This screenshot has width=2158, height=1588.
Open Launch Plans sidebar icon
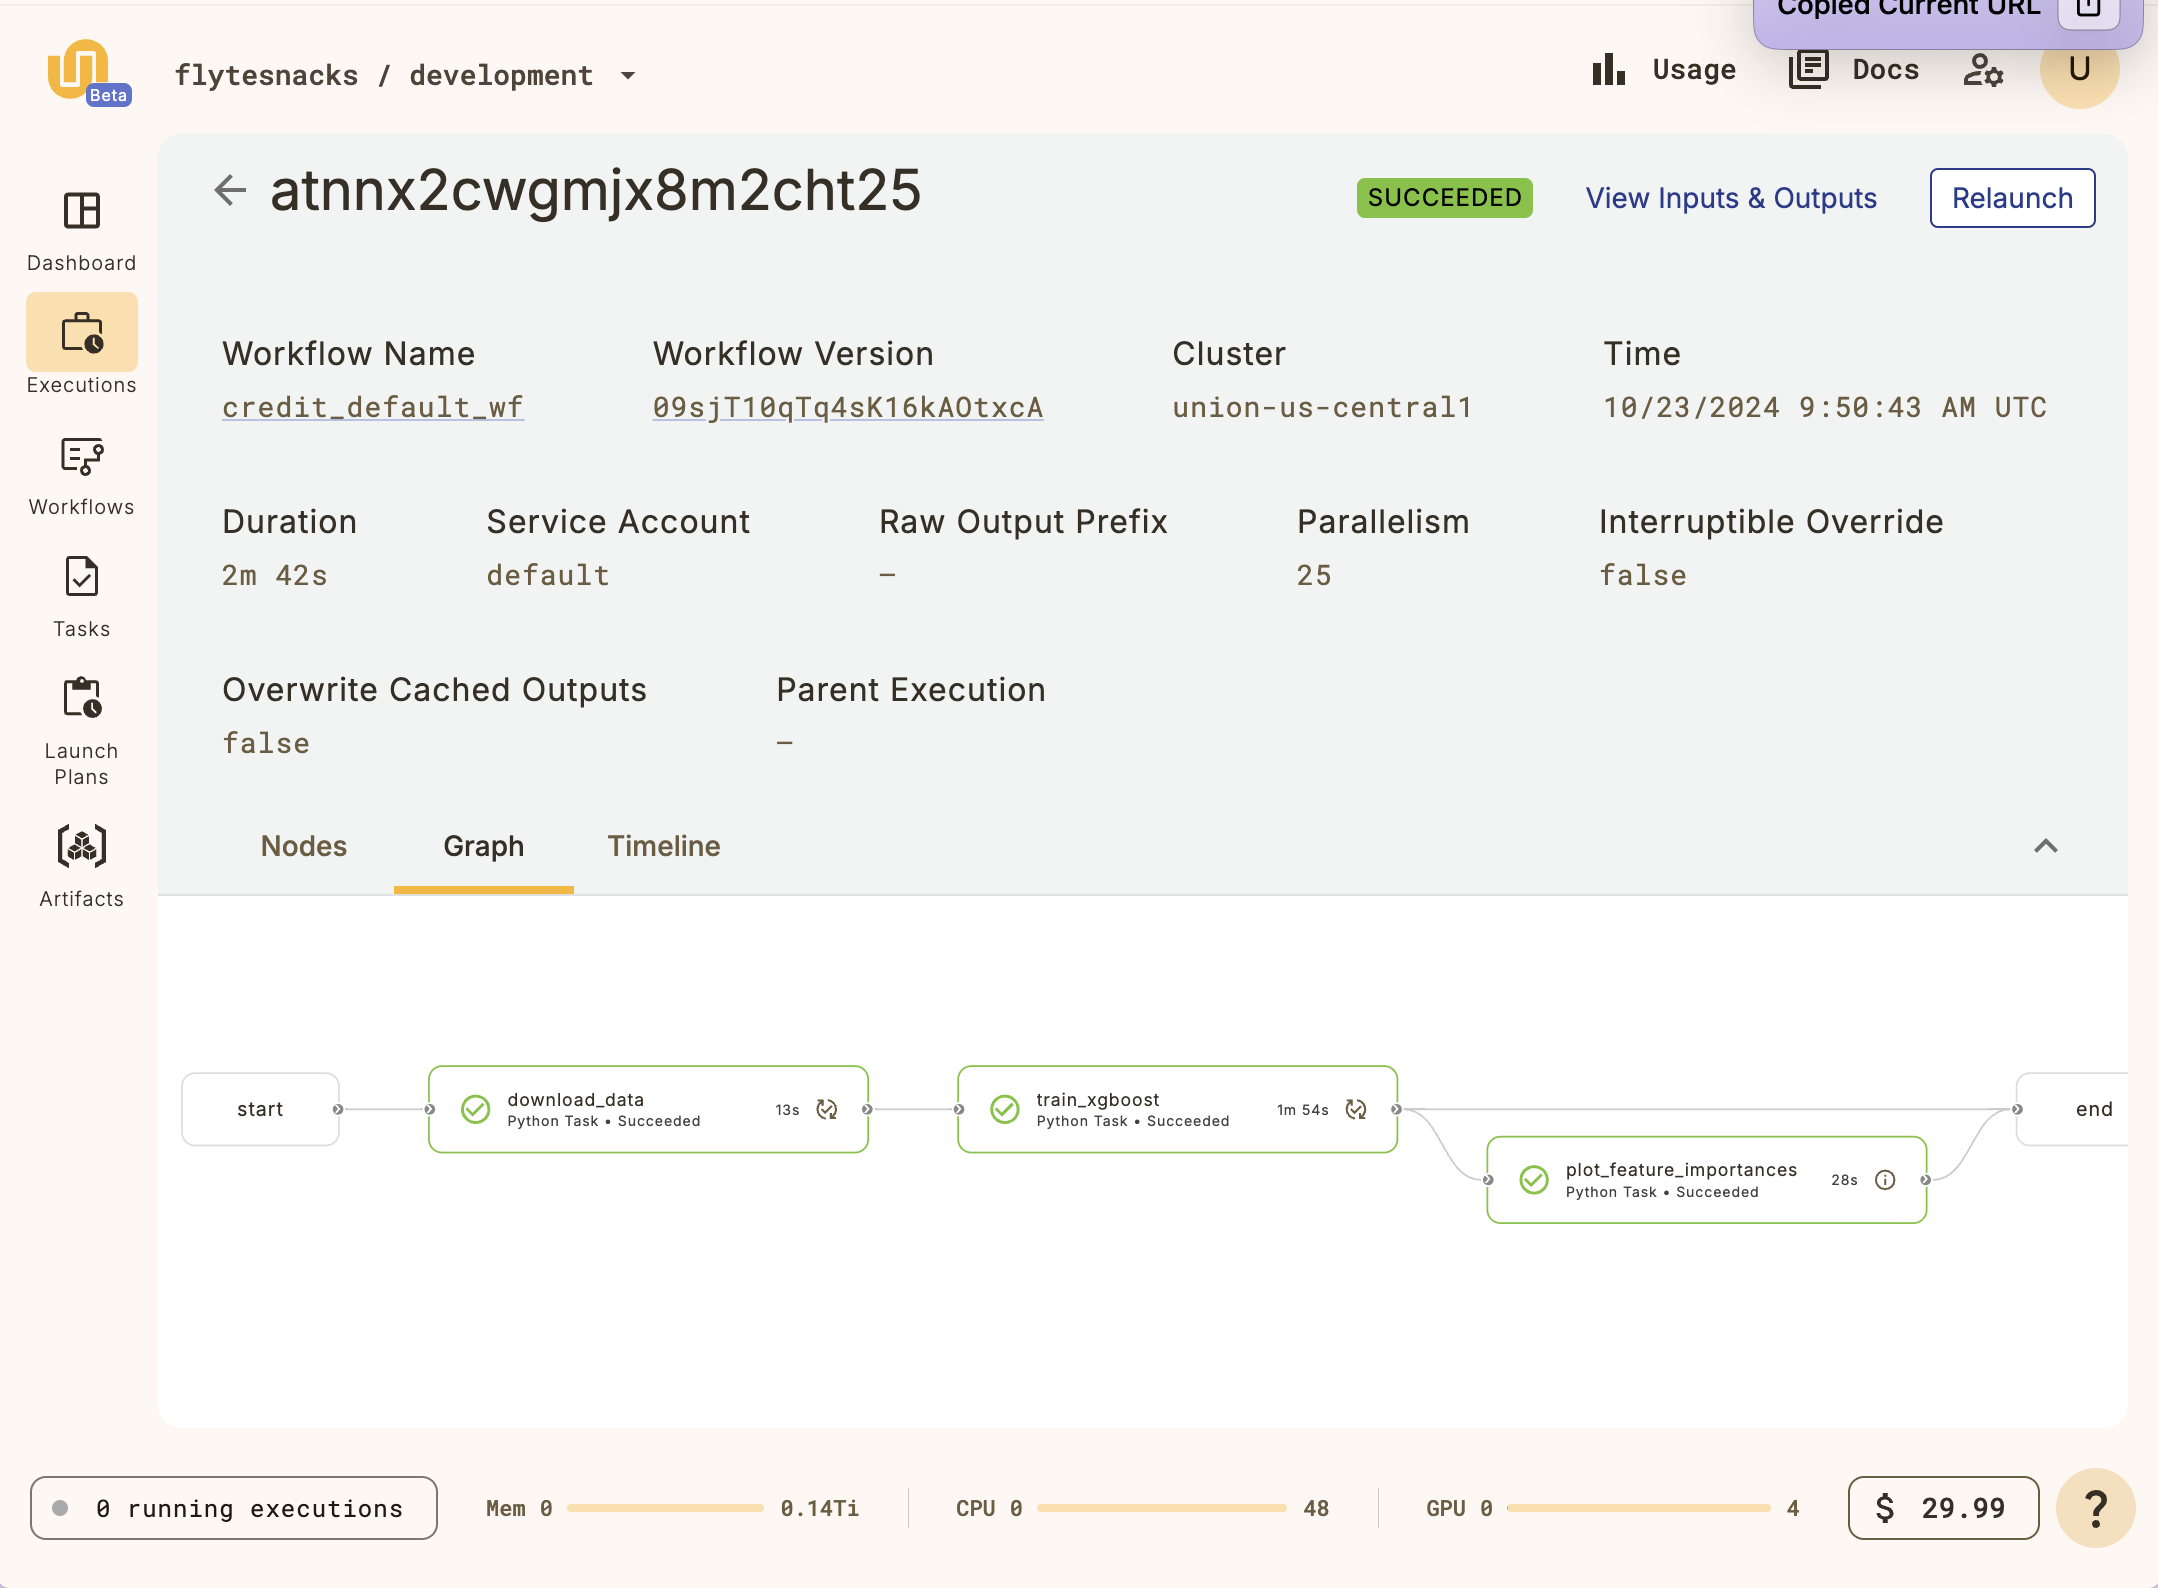pos(81,699)
